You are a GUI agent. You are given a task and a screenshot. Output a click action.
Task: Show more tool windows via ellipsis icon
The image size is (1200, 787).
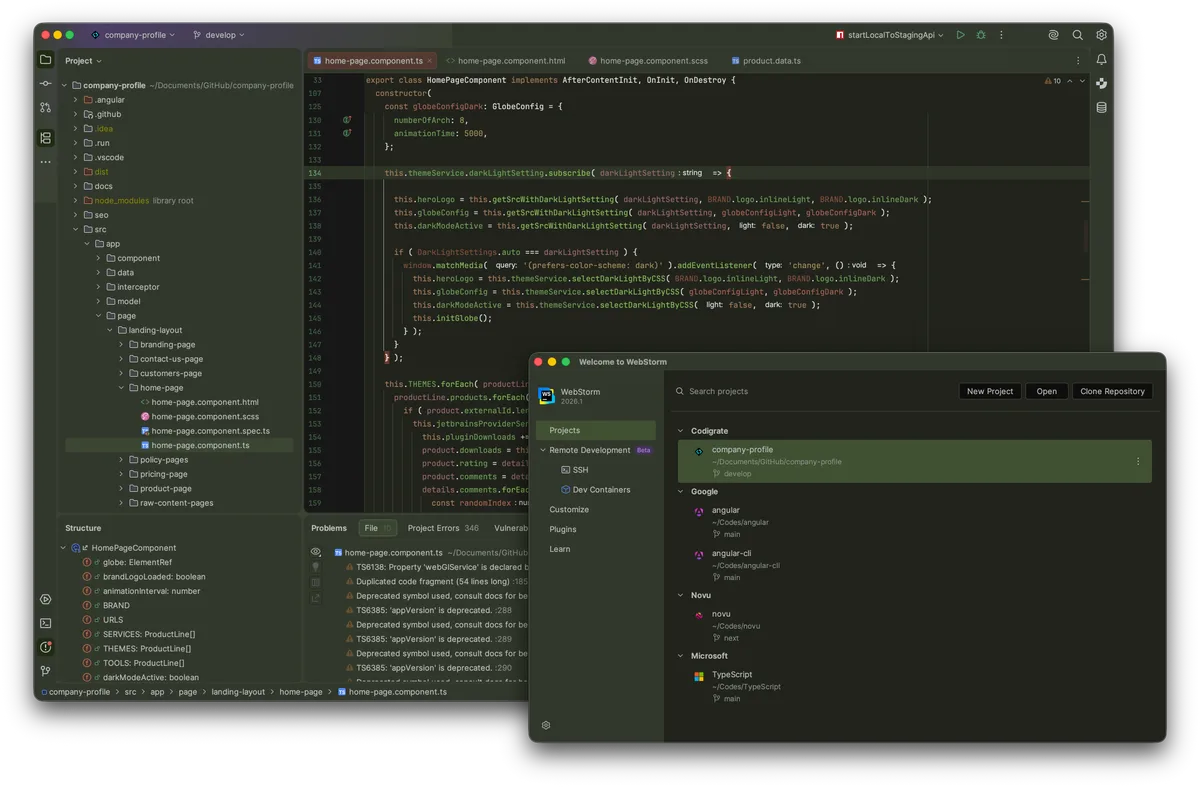pyautogui.click(x=45, y=162)
